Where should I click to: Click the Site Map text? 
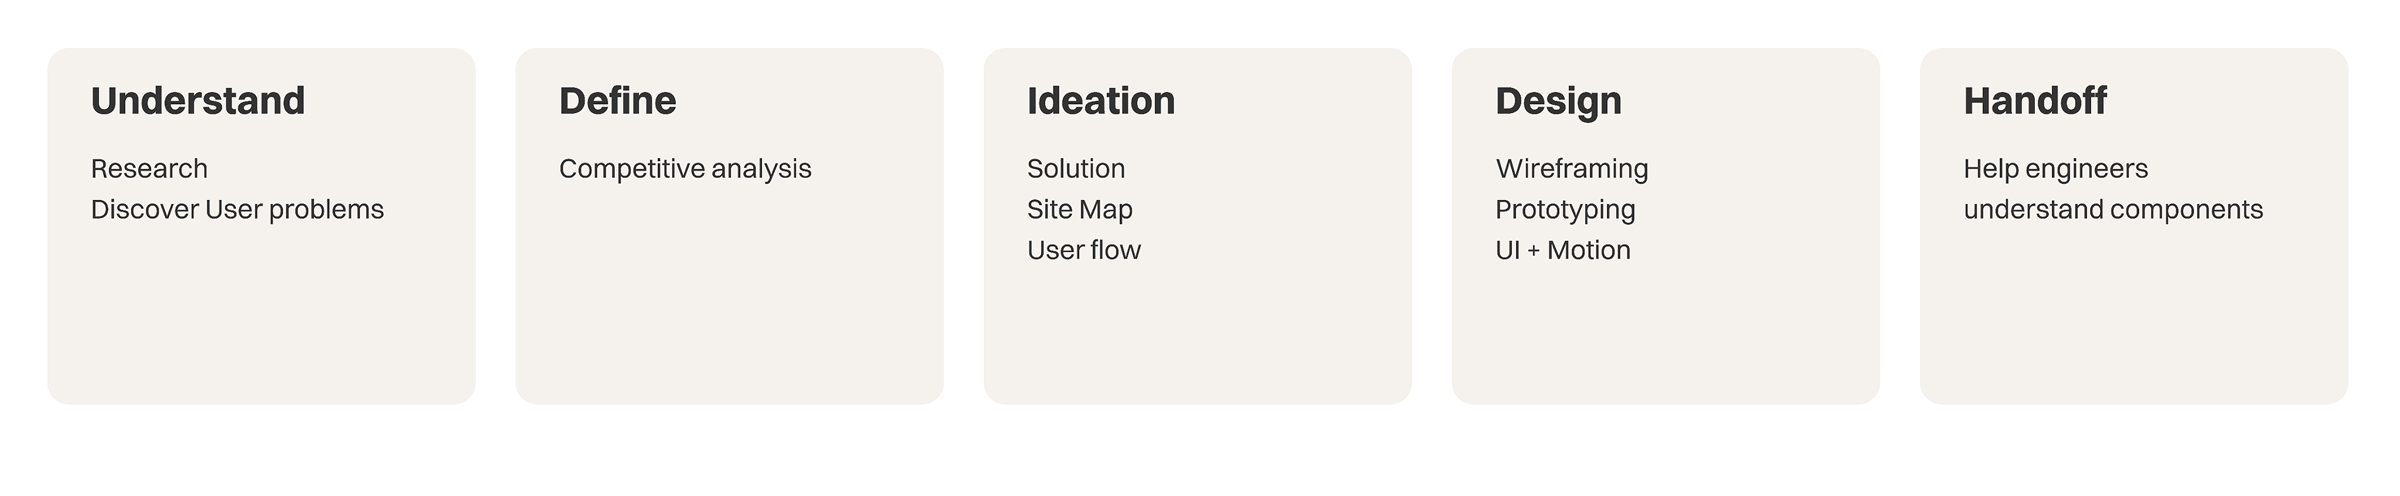pos(1079,209)
